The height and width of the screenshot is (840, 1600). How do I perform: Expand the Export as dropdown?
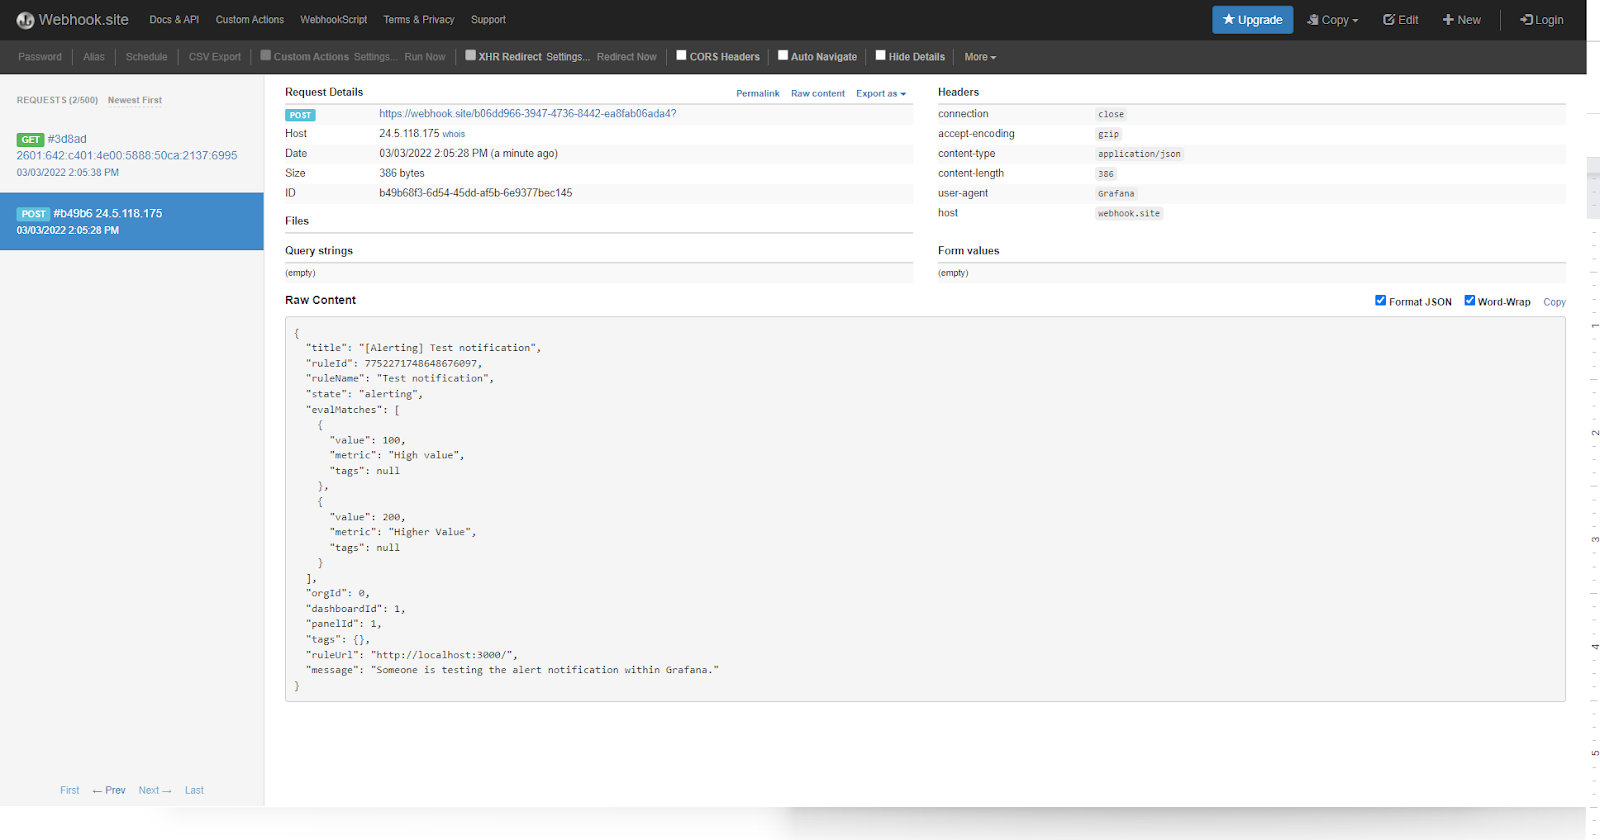point(880,94)
